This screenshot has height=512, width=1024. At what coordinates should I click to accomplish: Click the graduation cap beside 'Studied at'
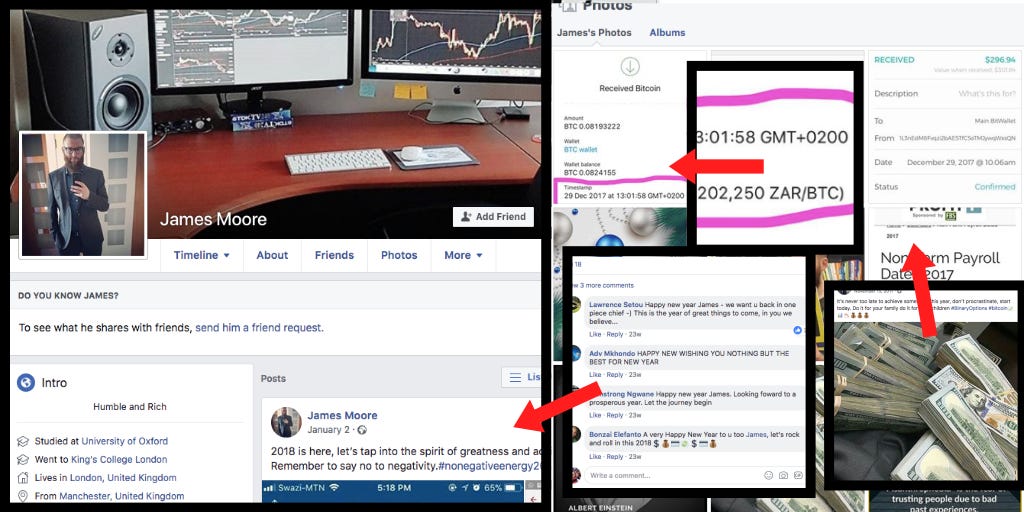click(x=23, y=441)
